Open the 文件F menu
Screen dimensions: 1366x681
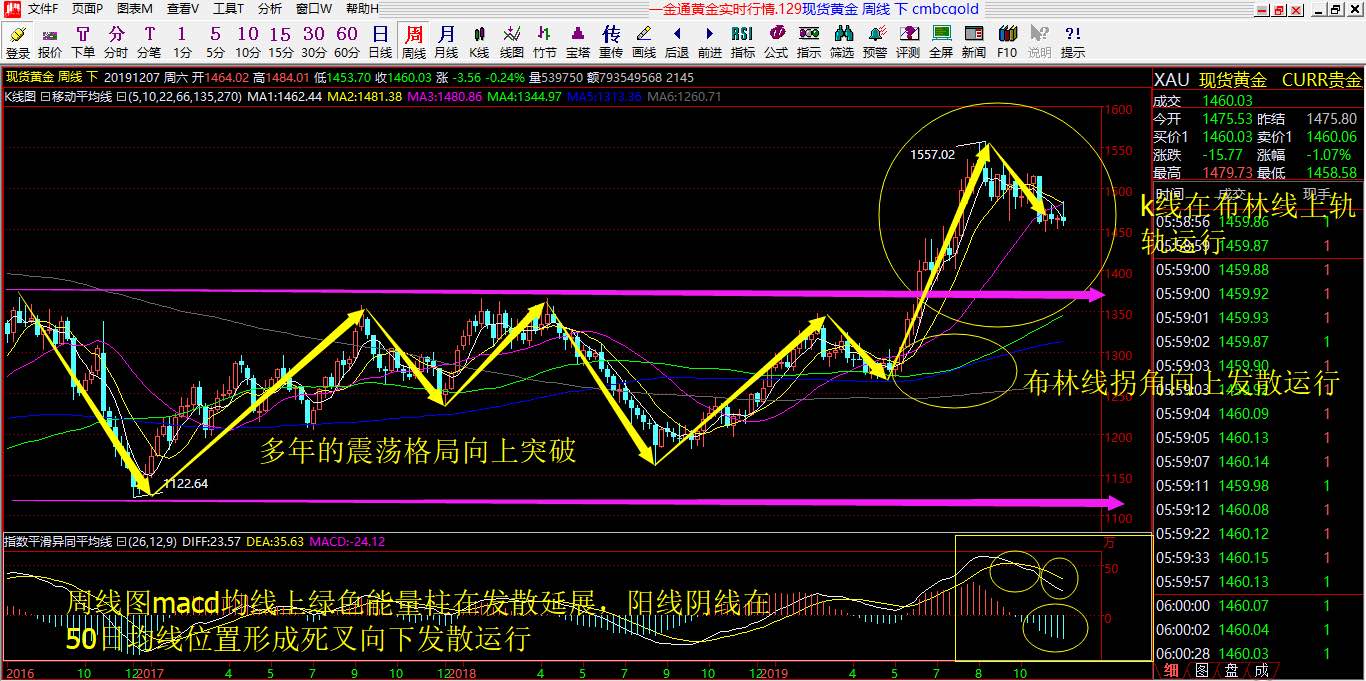tap(43, 9)
